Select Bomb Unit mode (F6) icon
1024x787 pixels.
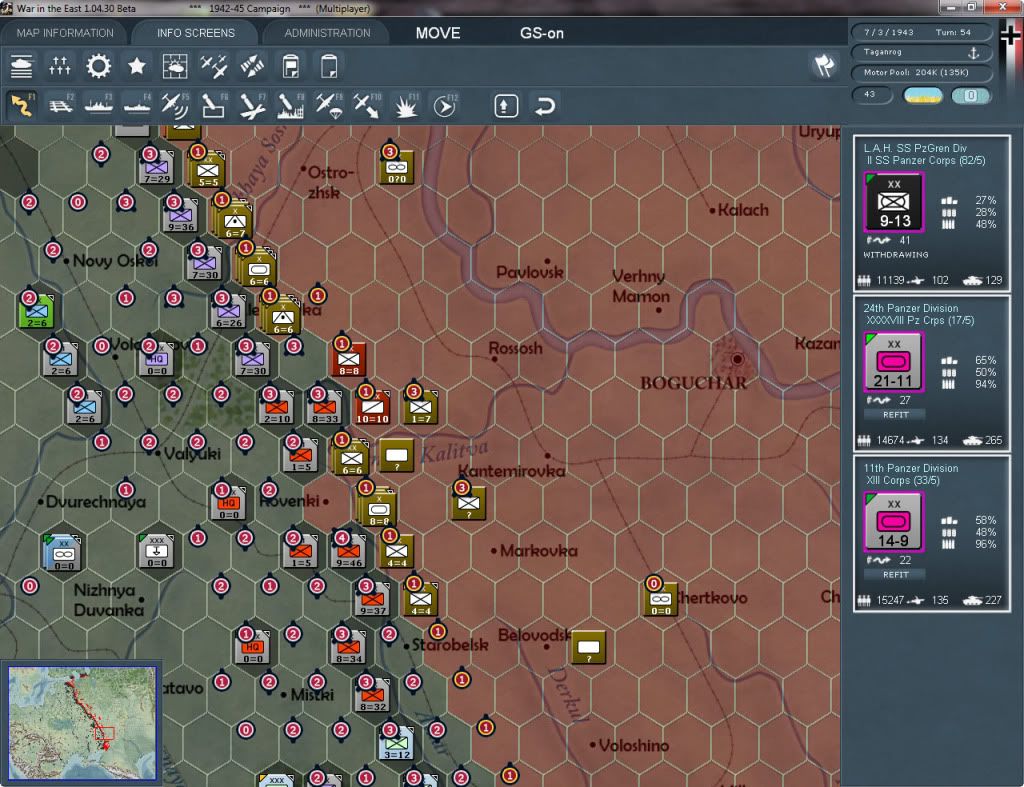pos(214,105)
